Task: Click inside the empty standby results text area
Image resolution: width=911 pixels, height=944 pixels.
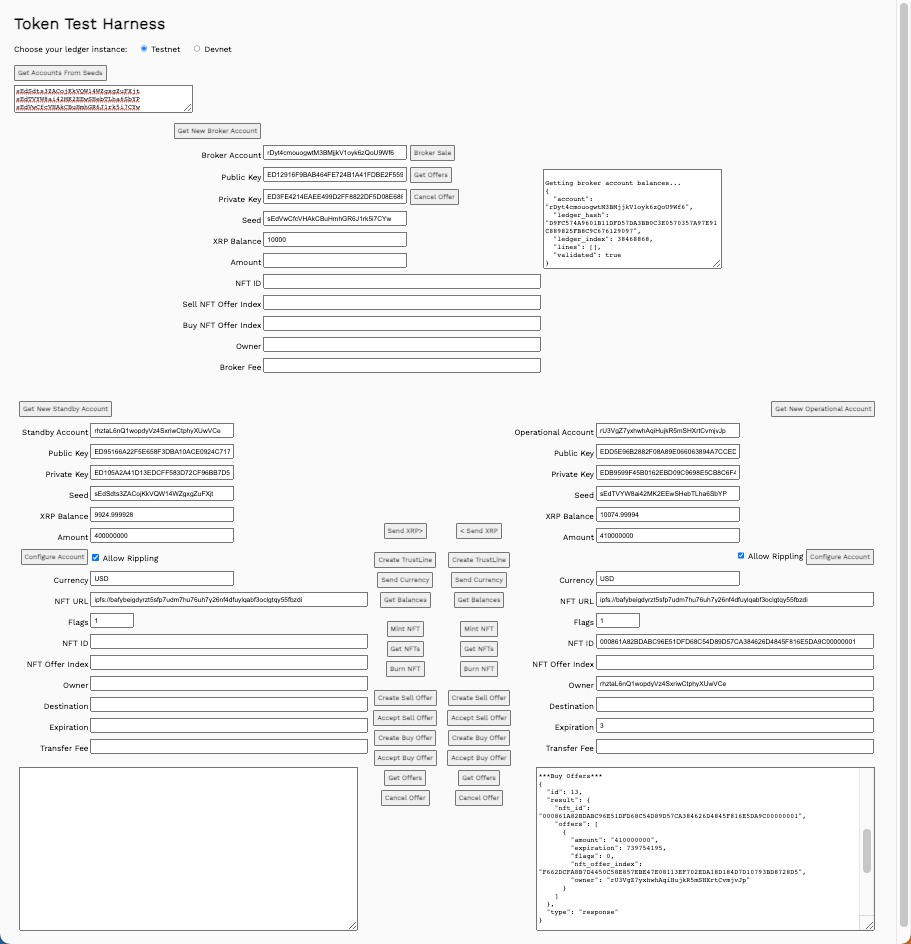Action: pos(188,848)
